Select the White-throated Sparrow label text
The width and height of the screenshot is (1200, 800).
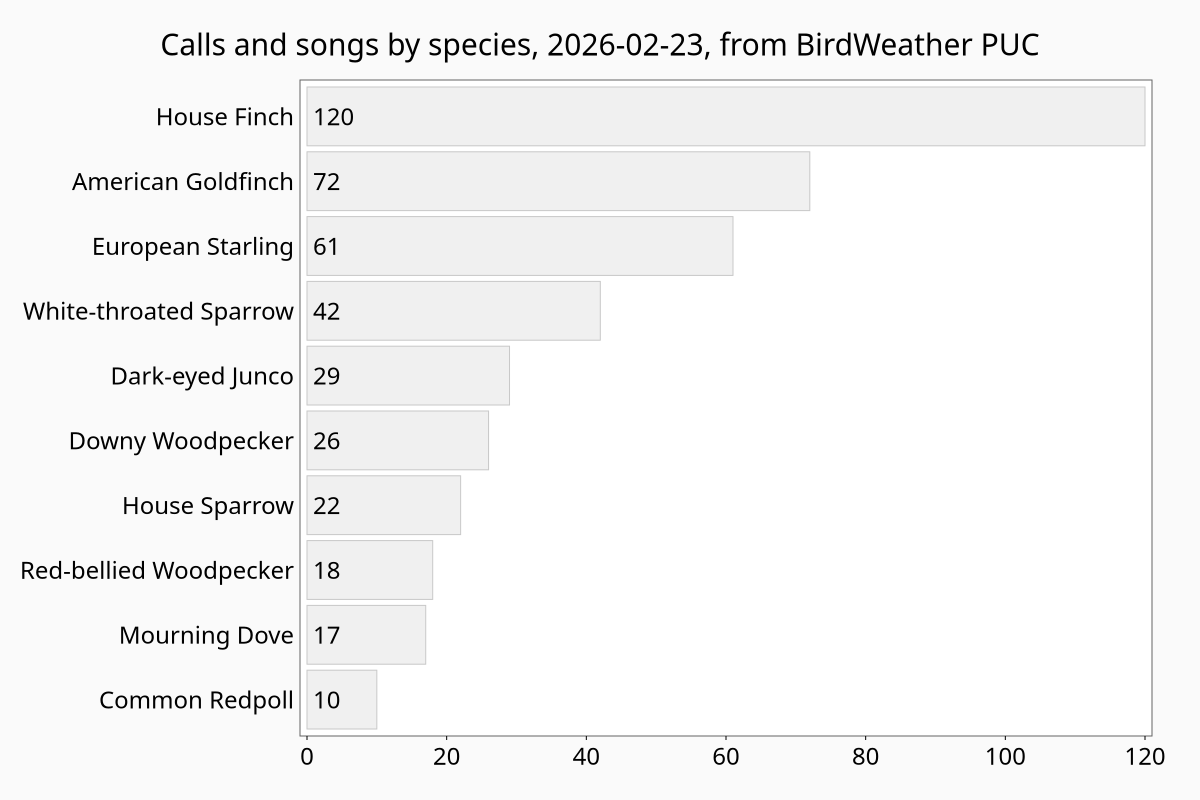159,311
